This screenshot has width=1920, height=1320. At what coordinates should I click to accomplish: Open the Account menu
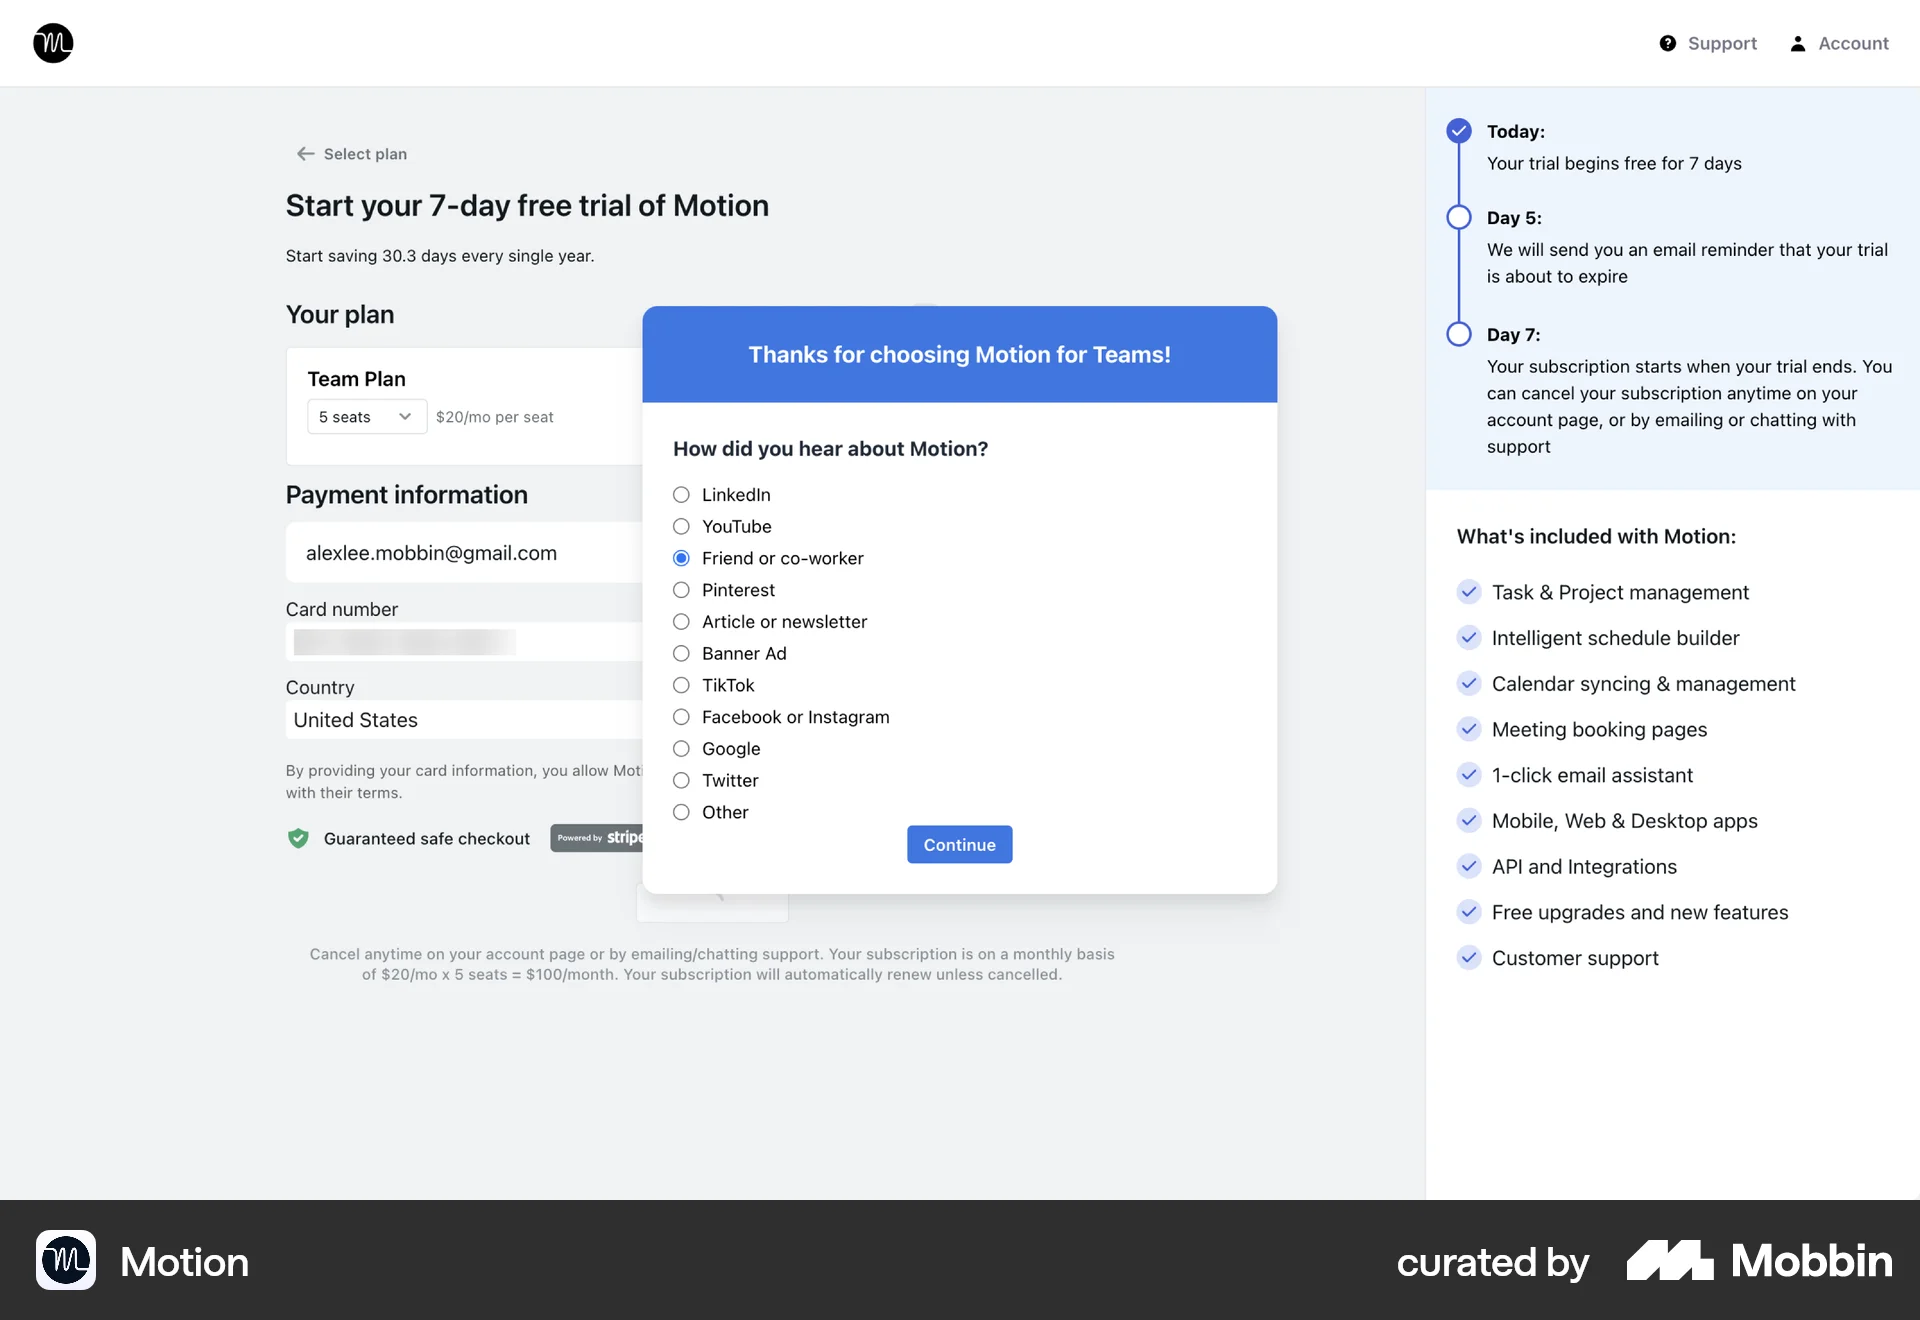[1852, 43]
